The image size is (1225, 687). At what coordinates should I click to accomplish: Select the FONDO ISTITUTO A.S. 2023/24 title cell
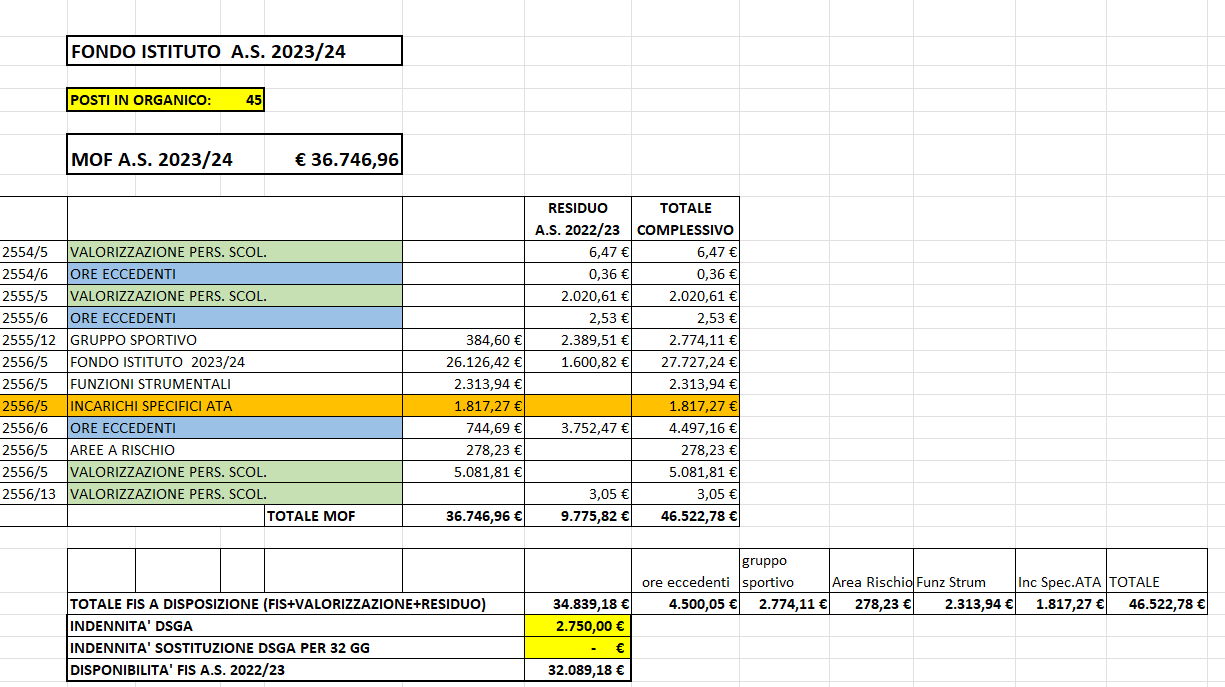tap(234, 51)
